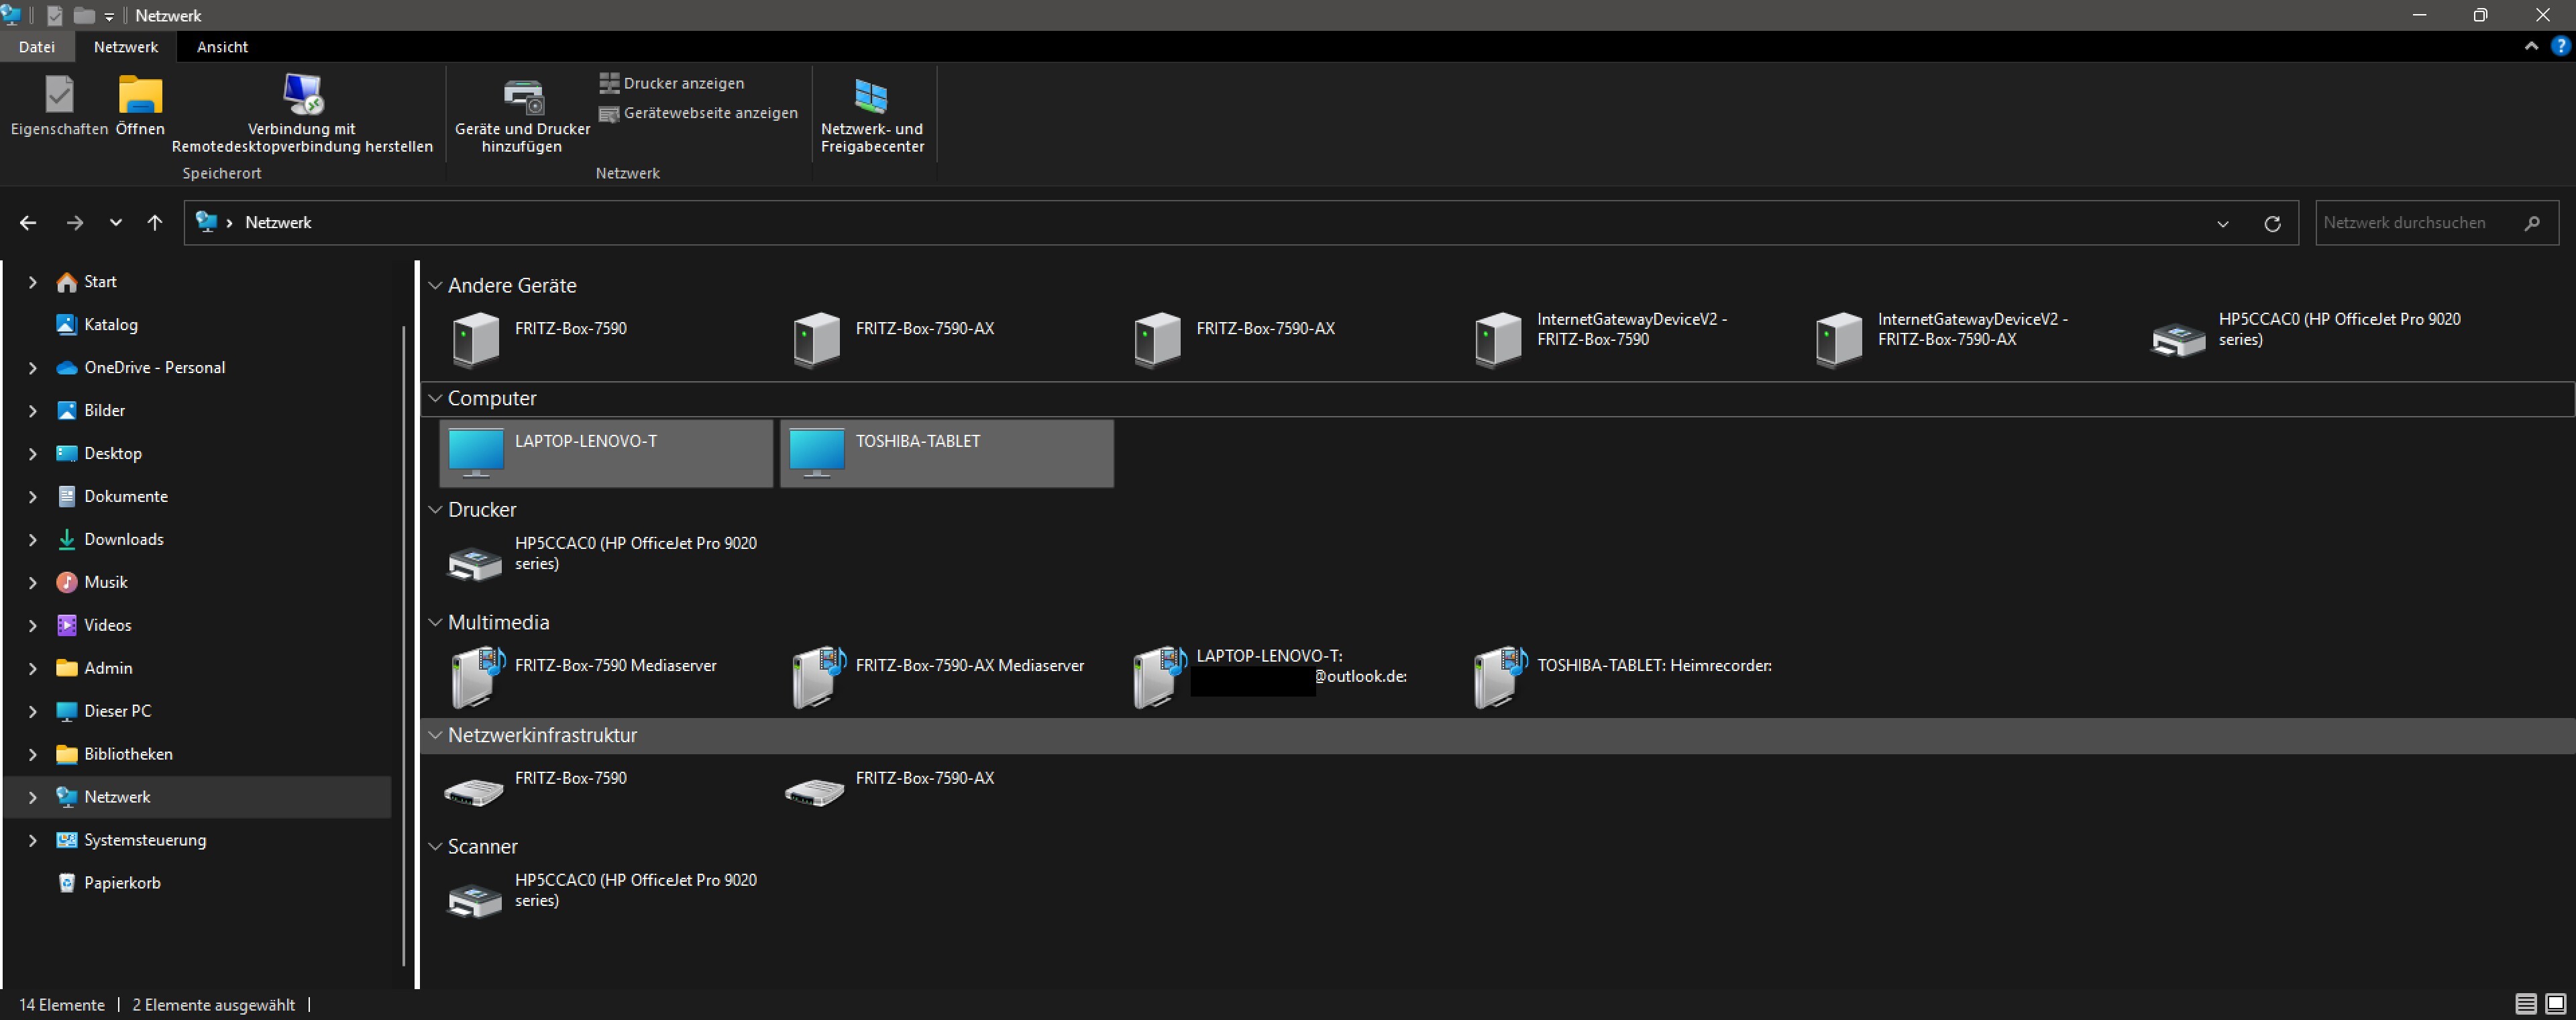Screen dimensions: 2576x1020
Task: Open the FRITZ-Box-7590 Mediaserver device
Action: pos(476,676)
